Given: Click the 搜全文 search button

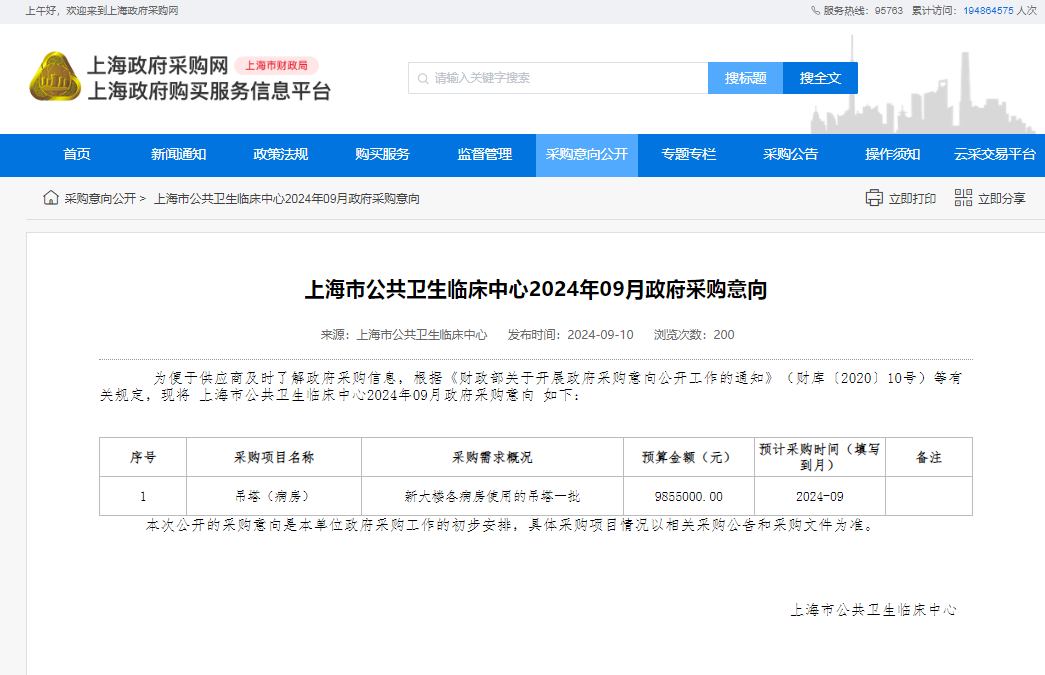Looking at the screenshot, I should [820, 78].
